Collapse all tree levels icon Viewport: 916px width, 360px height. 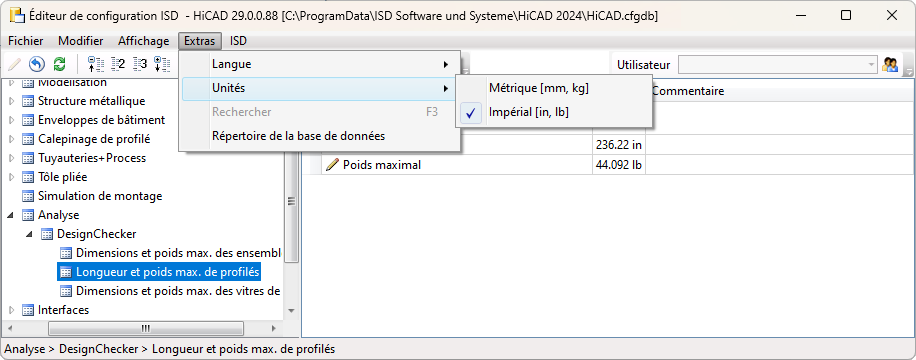point(95,64)
